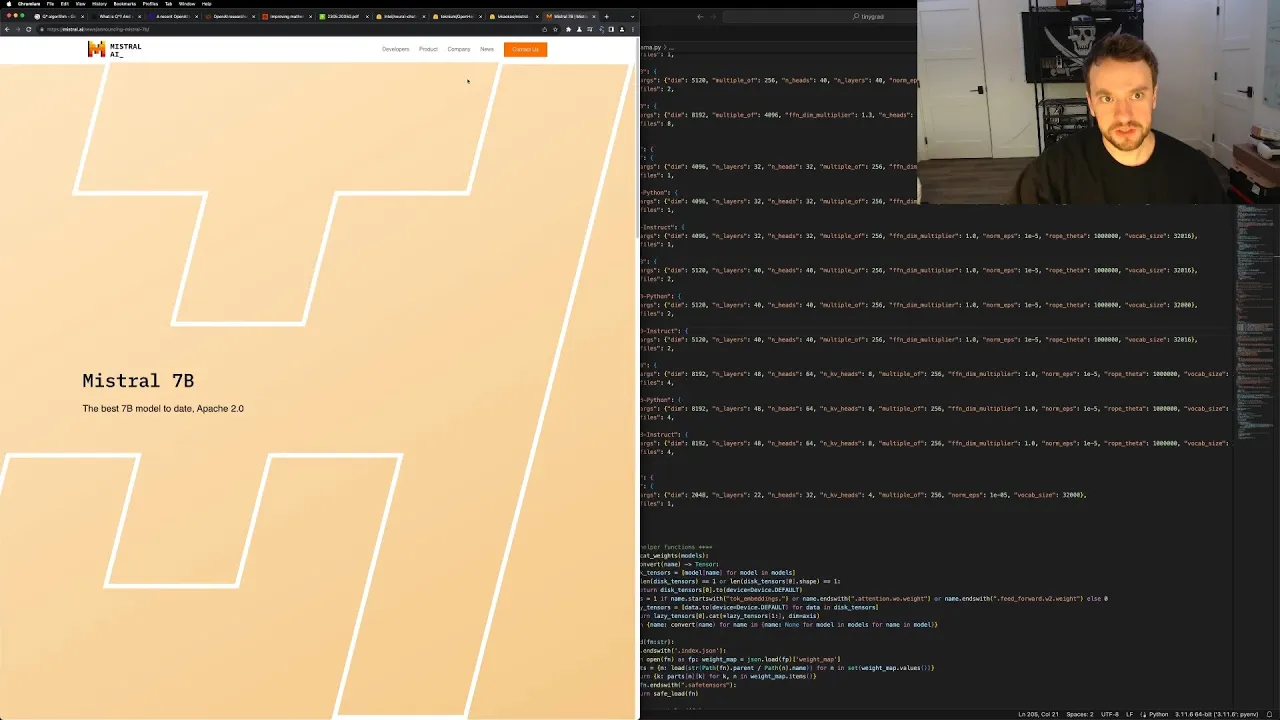The height and width of the screenshot is (720, 1280).
Task: Click the orange Contact Us button
Action: (525, 49)
